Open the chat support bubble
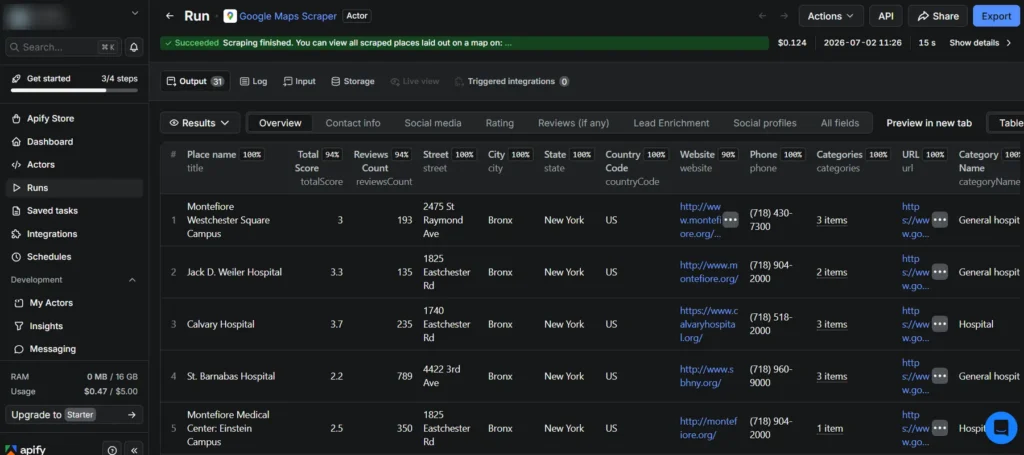 [x=1000, y=428]
